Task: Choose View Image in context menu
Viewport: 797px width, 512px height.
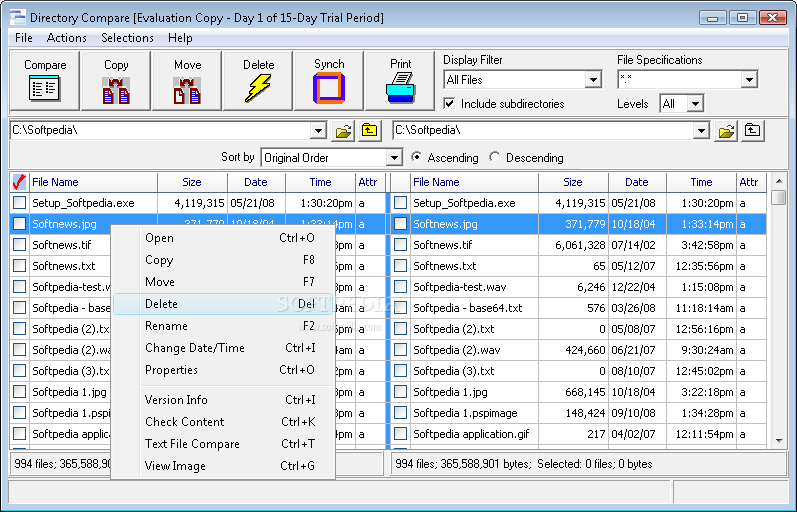Action: tap(223, 466)
